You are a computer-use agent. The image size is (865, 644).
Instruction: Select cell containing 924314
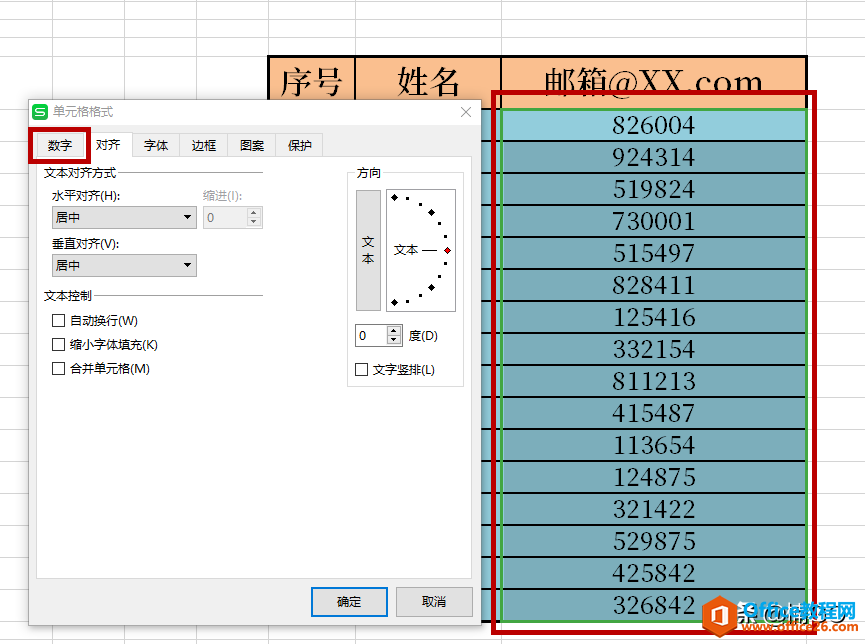click(x=654, y=157)
